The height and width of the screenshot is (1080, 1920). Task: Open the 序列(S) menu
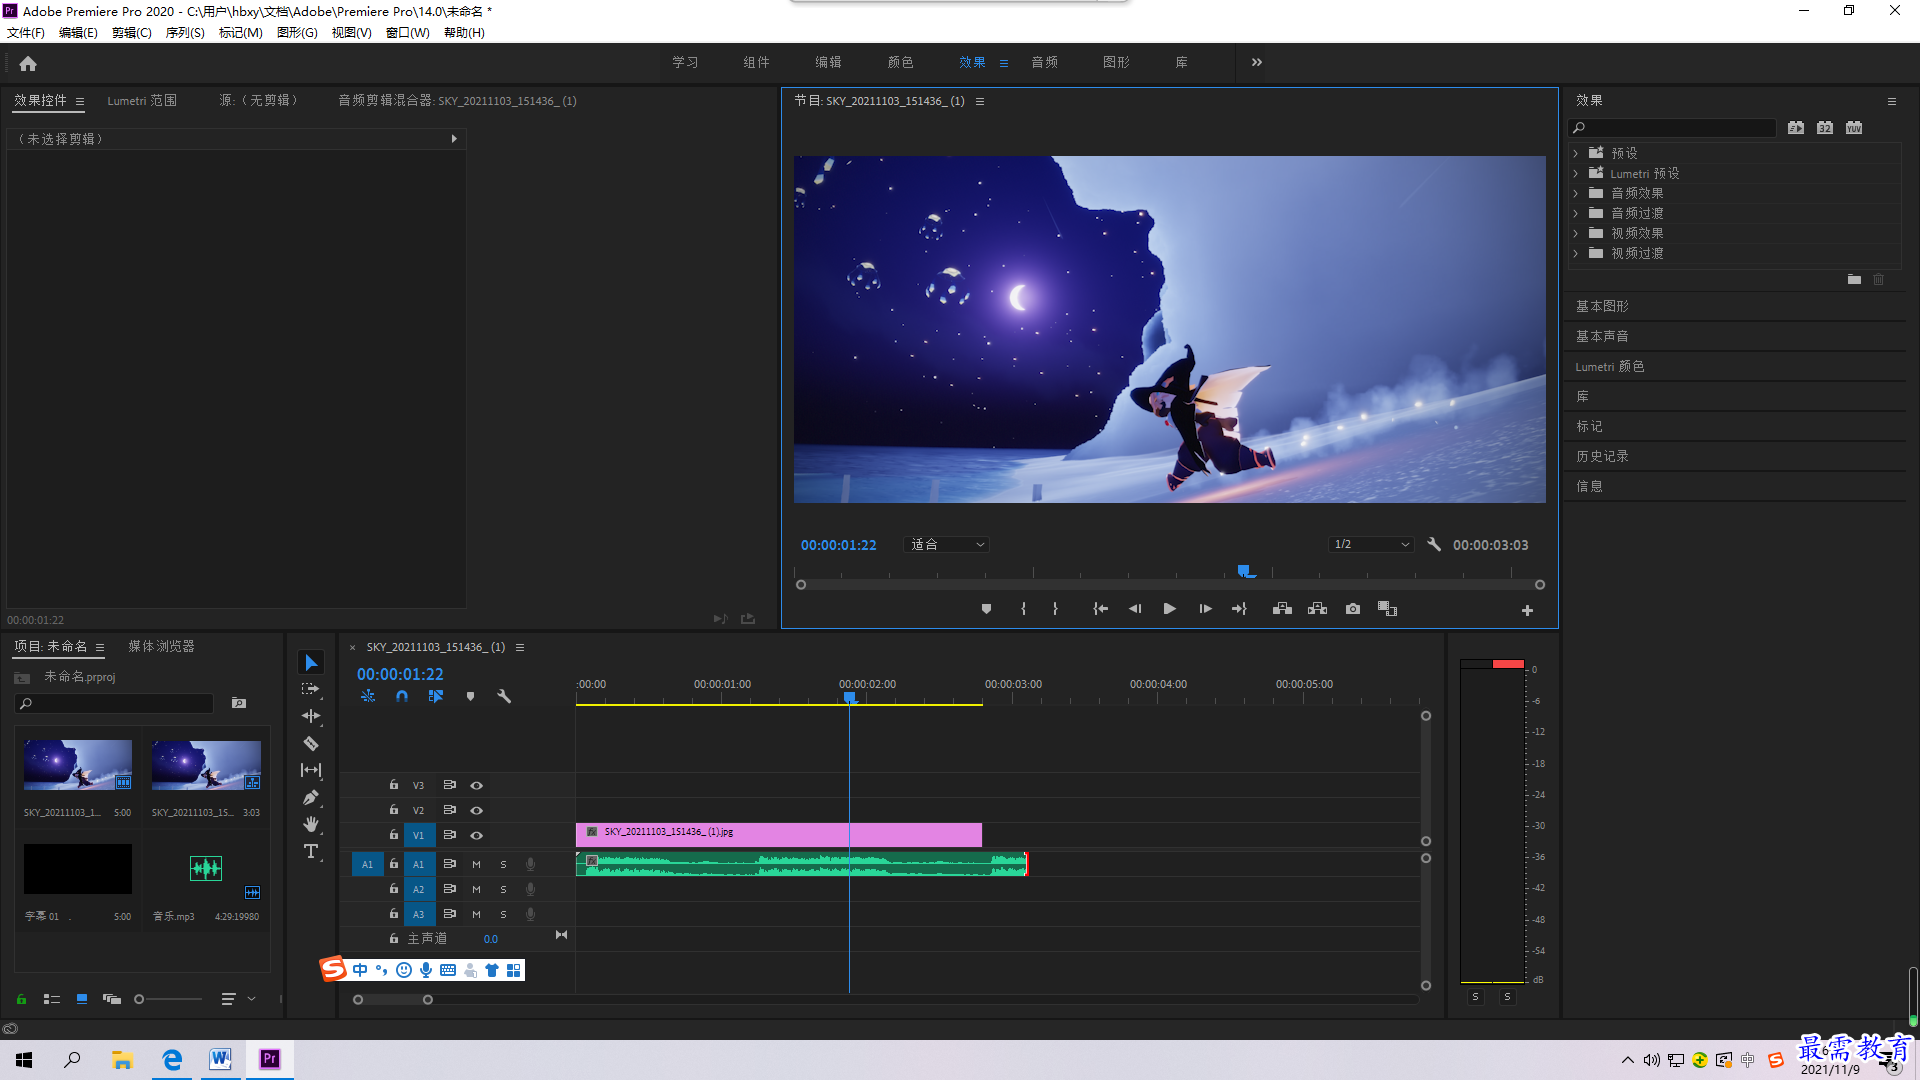pyautogui.click(x=185, y=33)
